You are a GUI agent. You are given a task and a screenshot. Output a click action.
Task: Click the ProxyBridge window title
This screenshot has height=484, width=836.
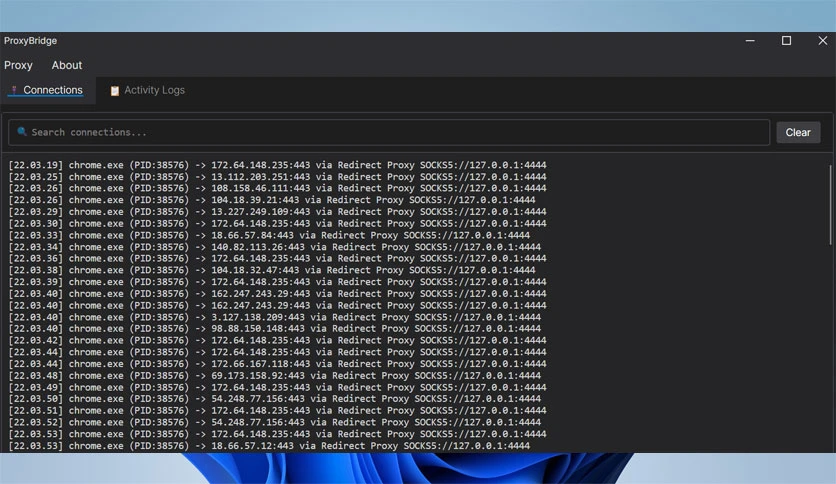point(30,41)
